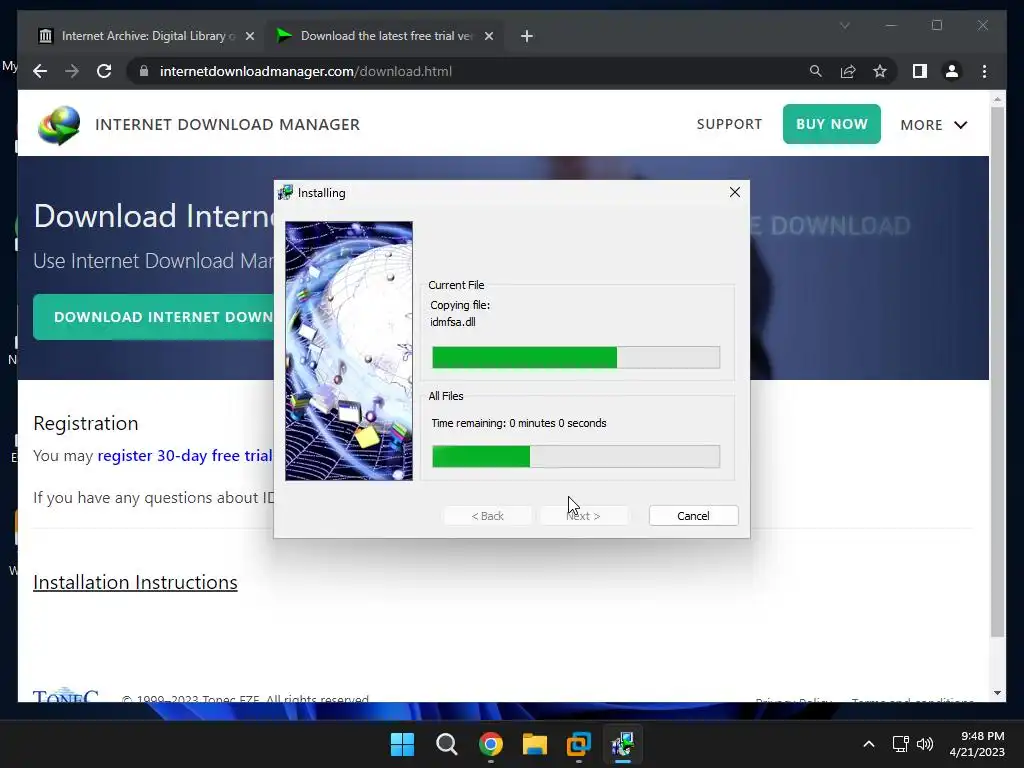
Task: Expand the MORE dropdown menu
Action: click(x=933, y=125)
